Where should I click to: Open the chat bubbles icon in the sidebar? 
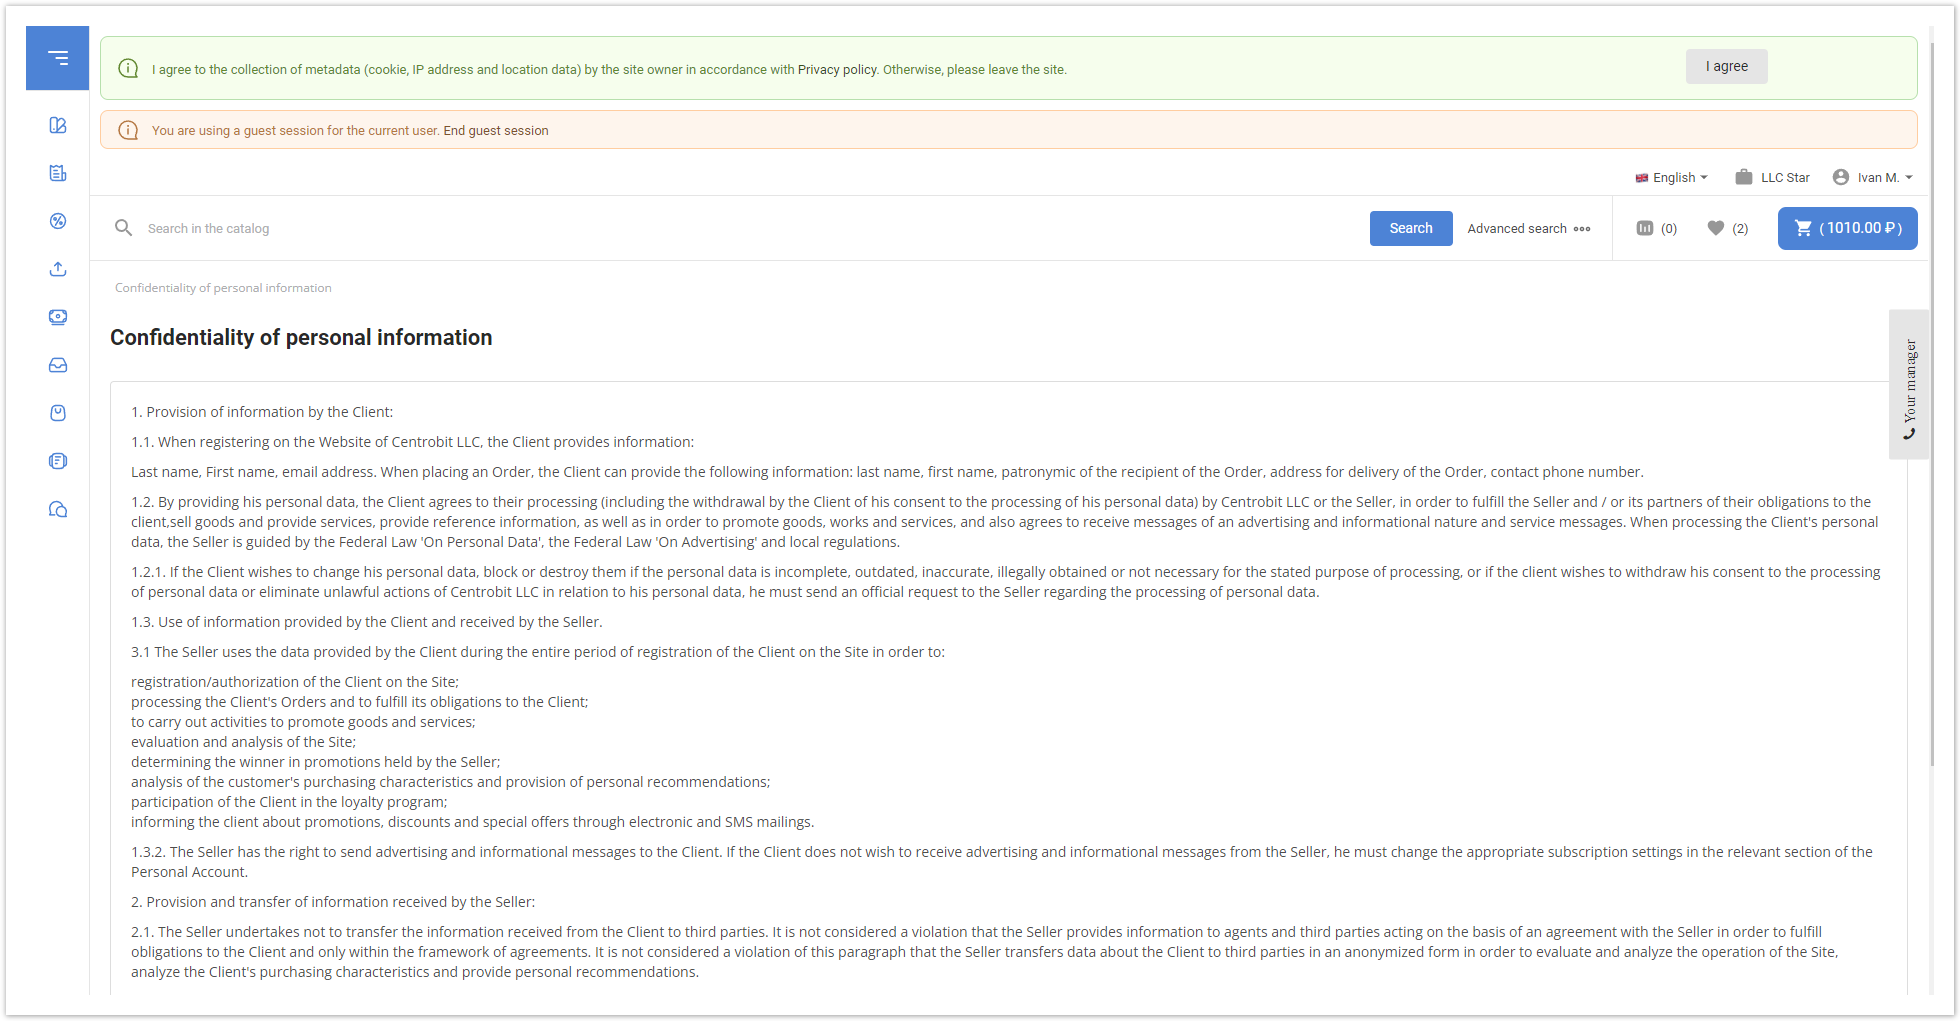tap(58, 509)
